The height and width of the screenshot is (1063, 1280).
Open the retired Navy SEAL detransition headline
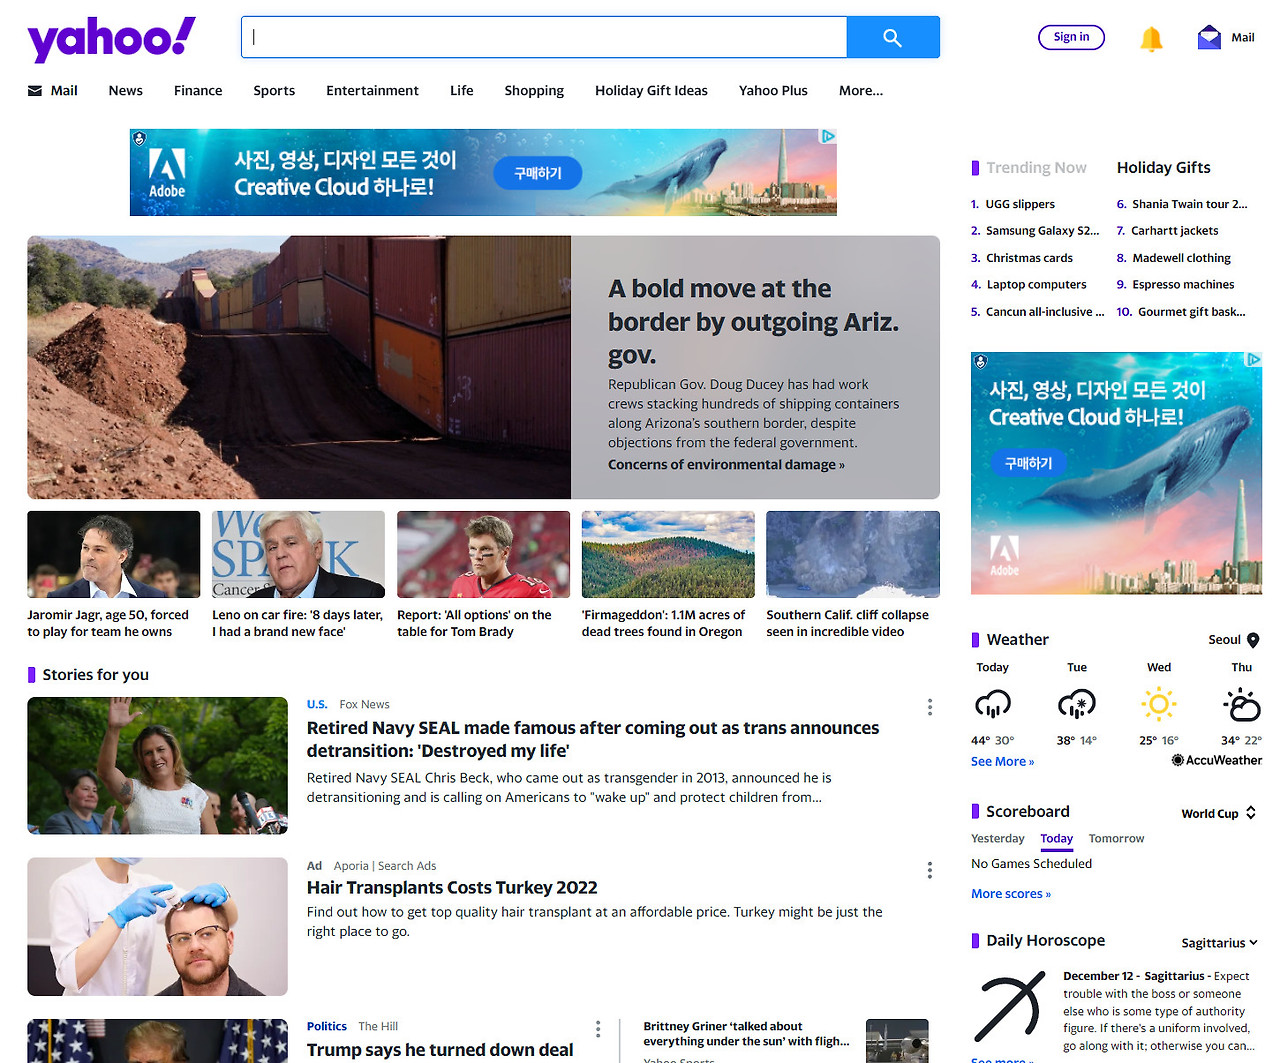[593, 739]
